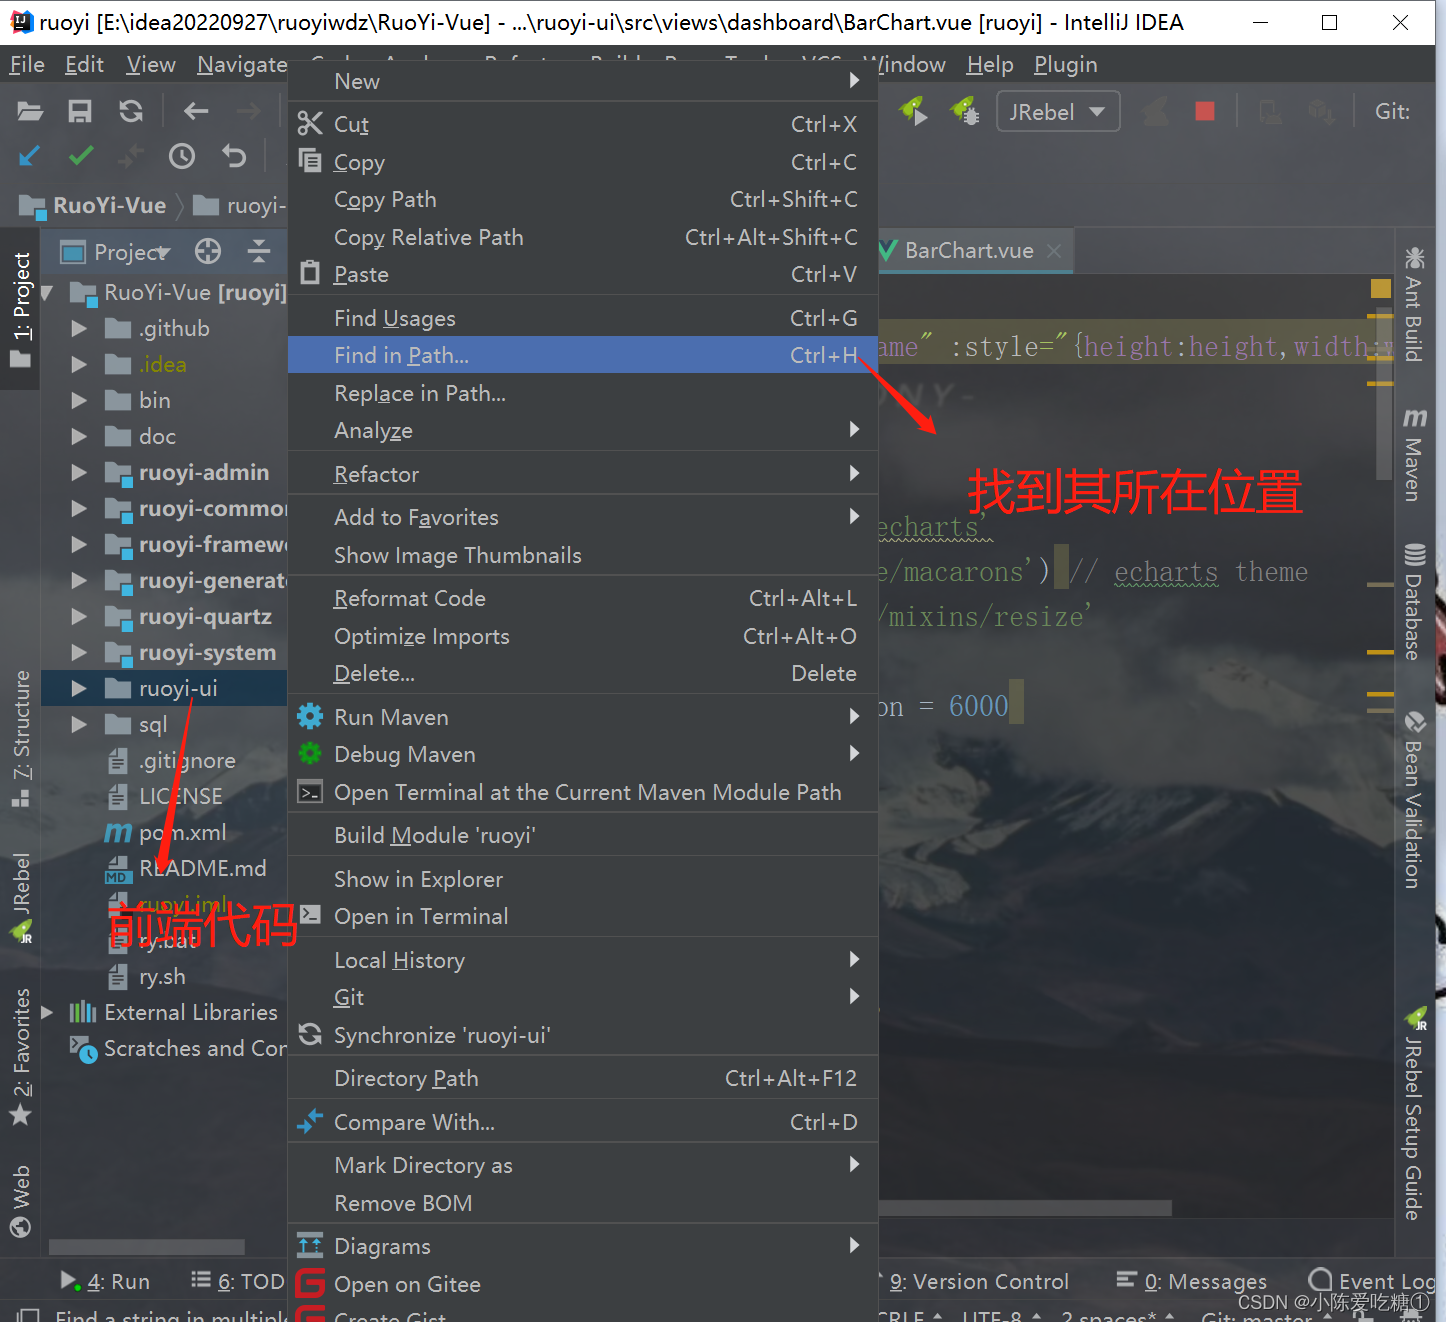Open the Run tool window button
Viewport: 1446px width, 1322px height.
(105, 1281)
